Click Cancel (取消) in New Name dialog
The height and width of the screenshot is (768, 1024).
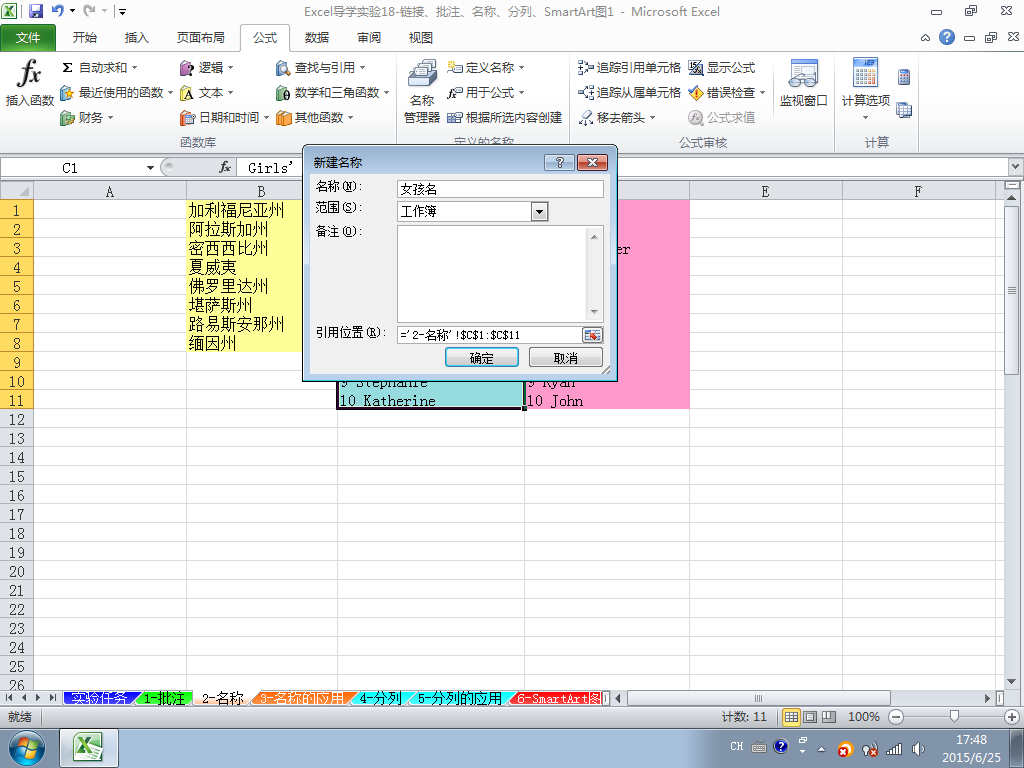click(566, 358)
